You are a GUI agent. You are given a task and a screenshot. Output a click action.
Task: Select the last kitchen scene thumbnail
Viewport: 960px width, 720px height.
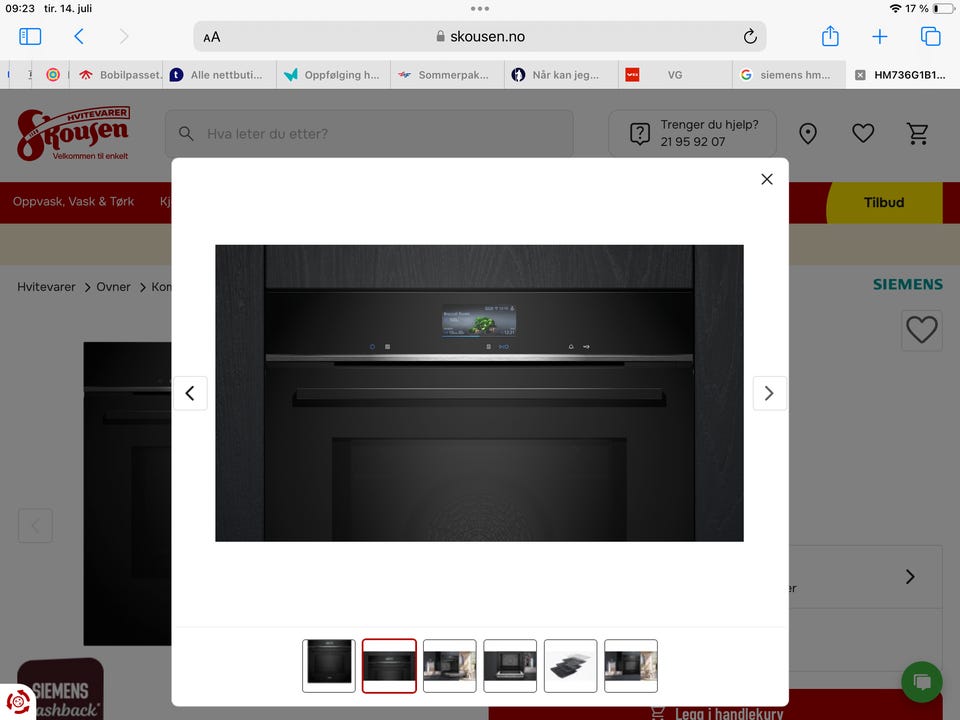[631, 666]
